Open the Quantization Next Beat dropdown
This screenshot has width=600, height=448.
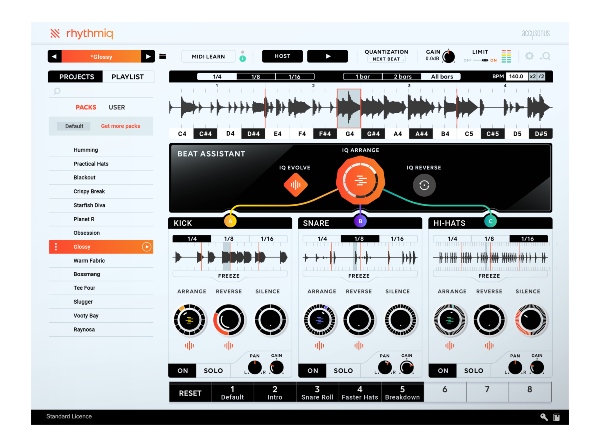point(386,59)
